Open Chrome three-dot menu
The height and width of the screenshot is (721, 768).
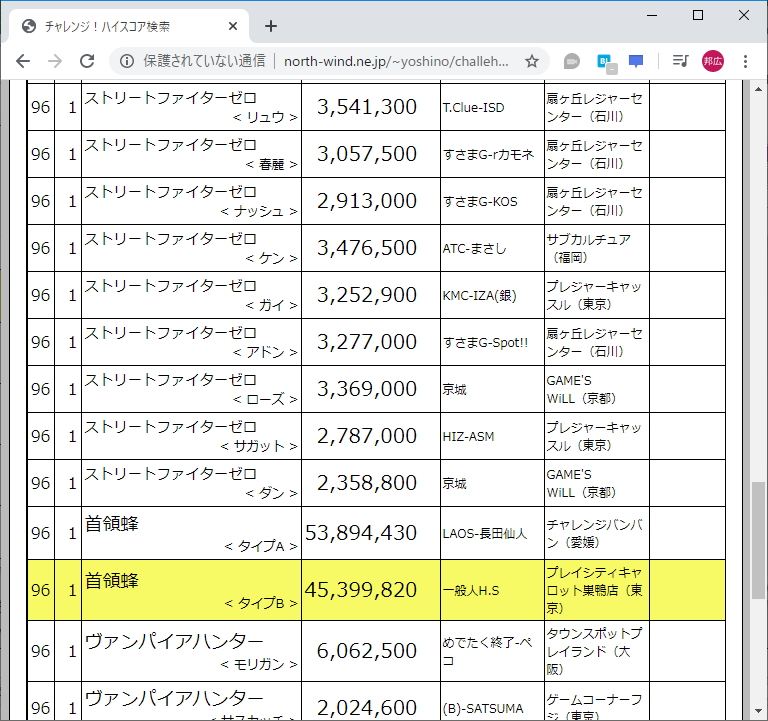pyautogui.click(x=745, y=61)
